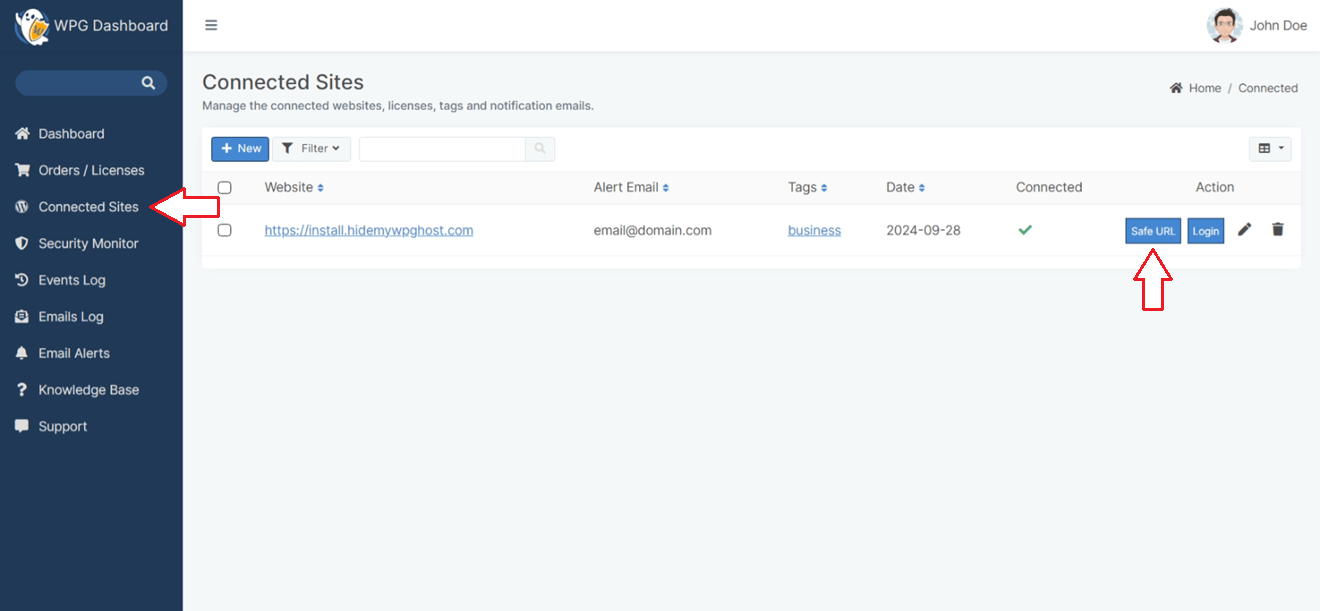
Task: Go to Orders / Licenses in the sidebar
Action: pyautogui.click(x=91, y=170)
